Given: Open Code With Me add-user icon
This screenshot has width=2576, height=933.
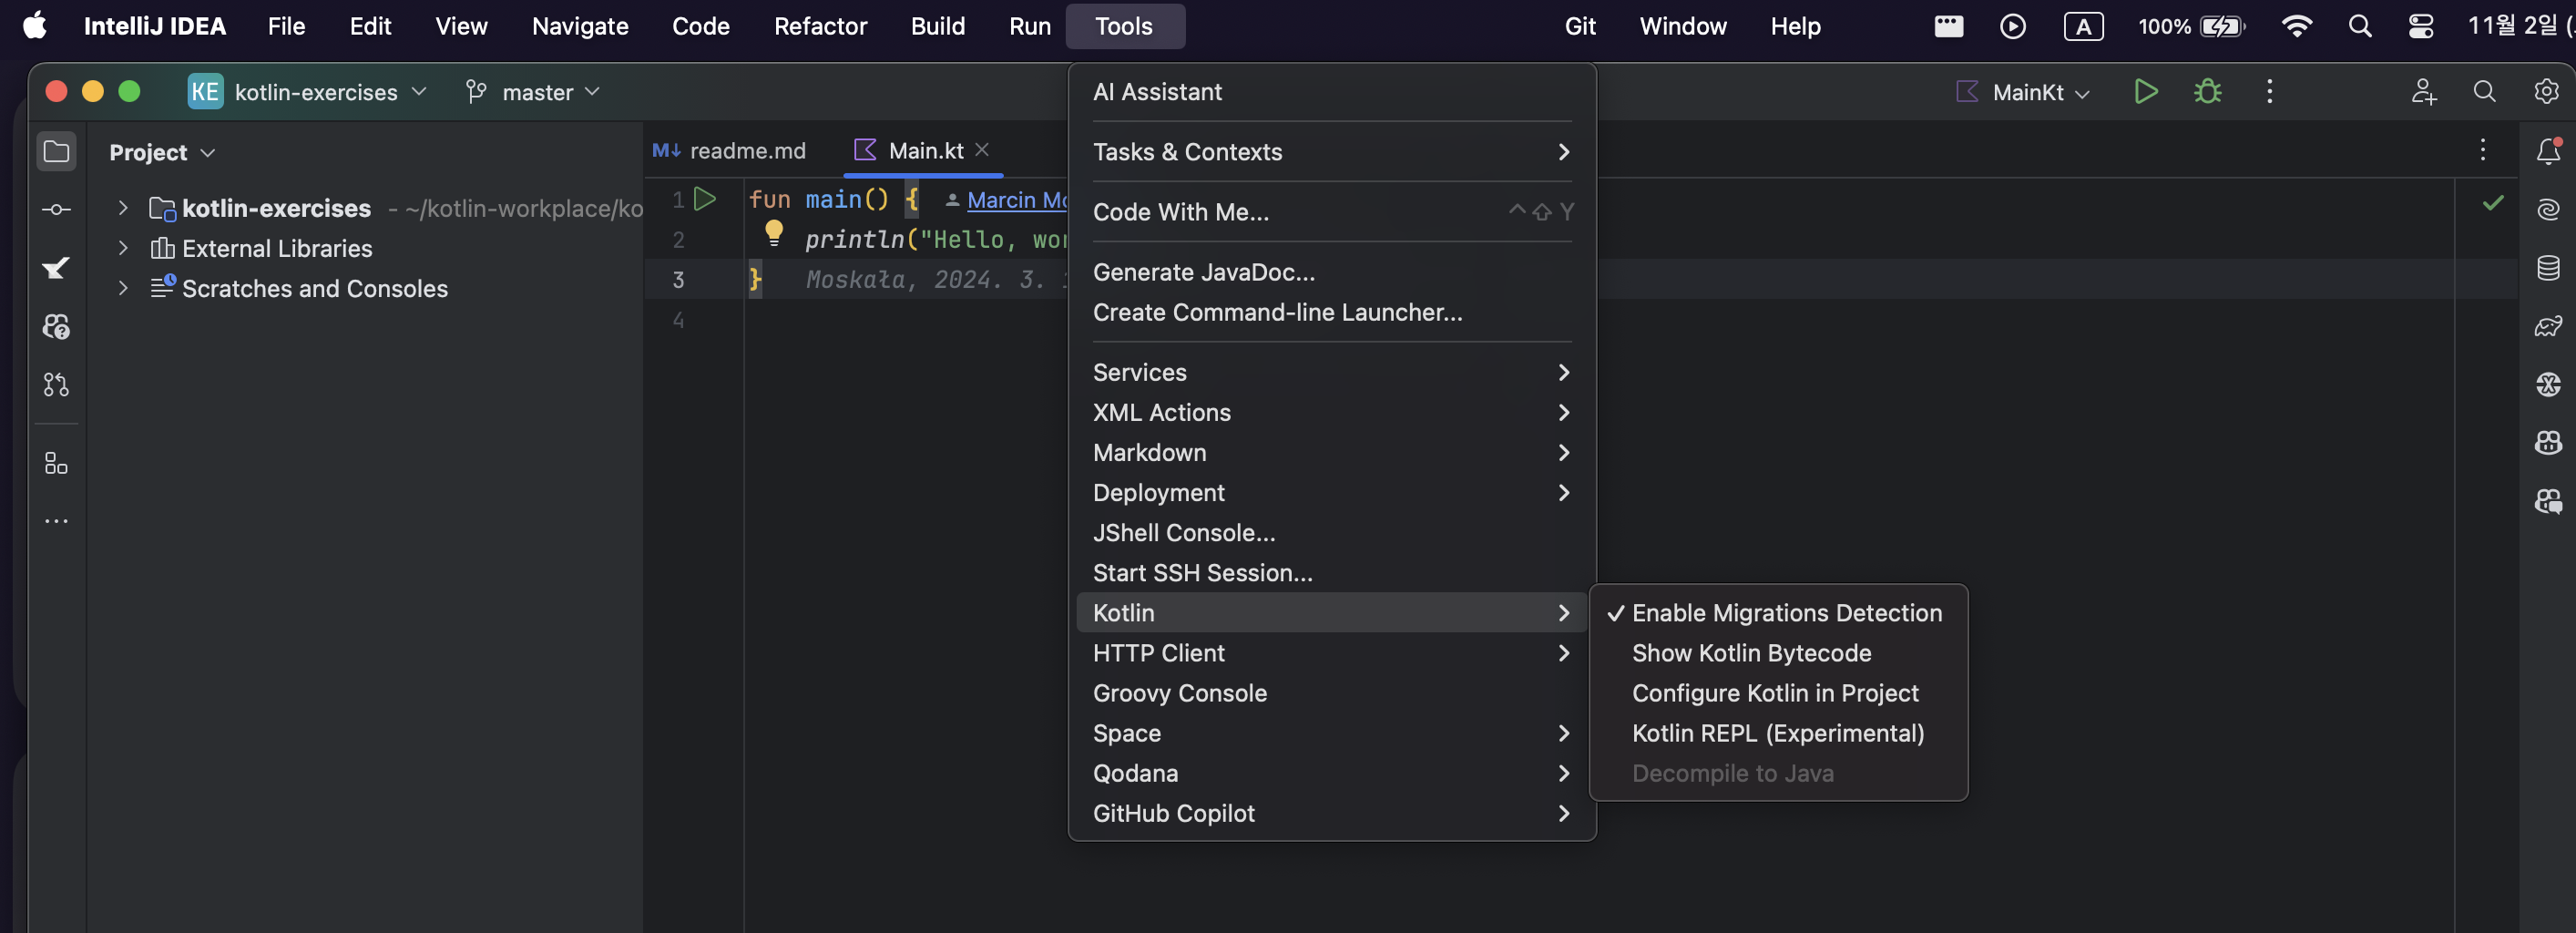Looking at the screenshot, I should coord(2423,92).
